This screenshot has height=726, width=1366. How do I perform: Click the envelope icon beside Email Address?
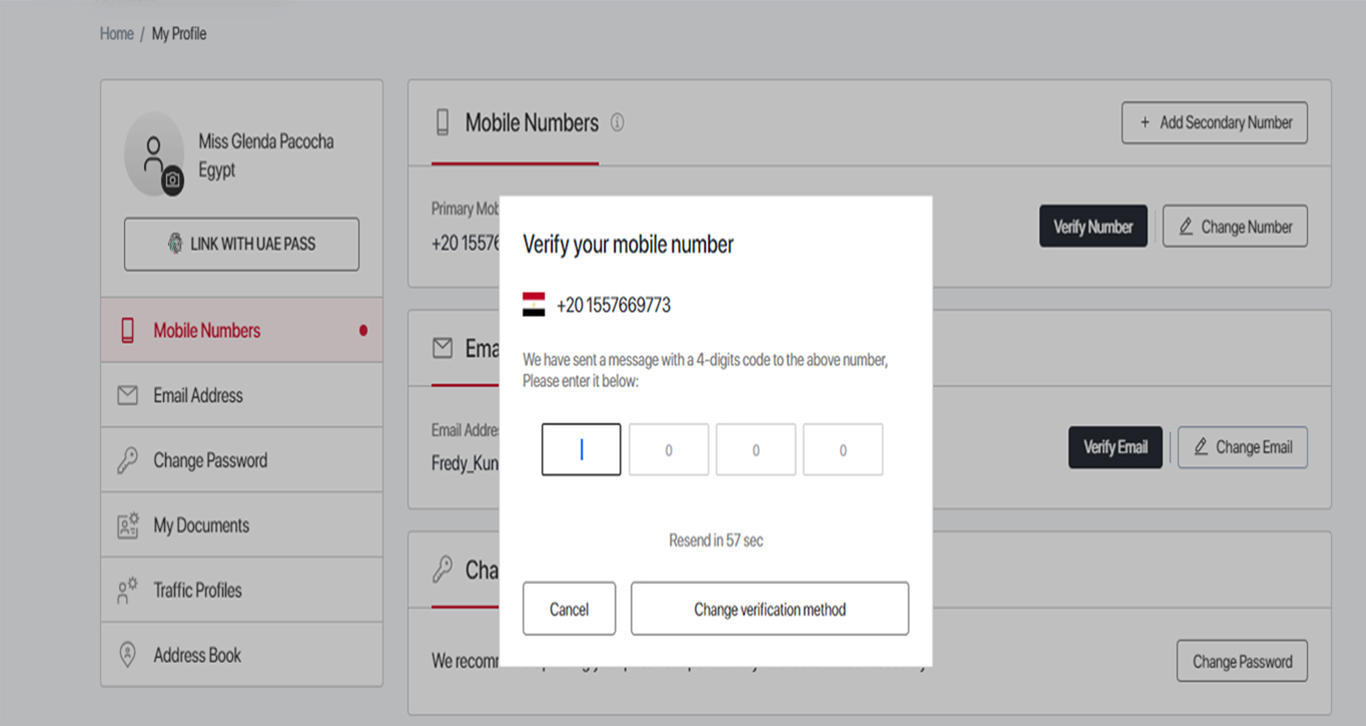tap(128, 395)
